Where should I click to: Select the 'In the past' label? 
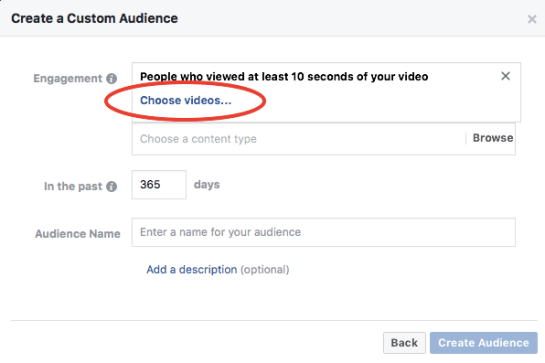pos(73,186)
